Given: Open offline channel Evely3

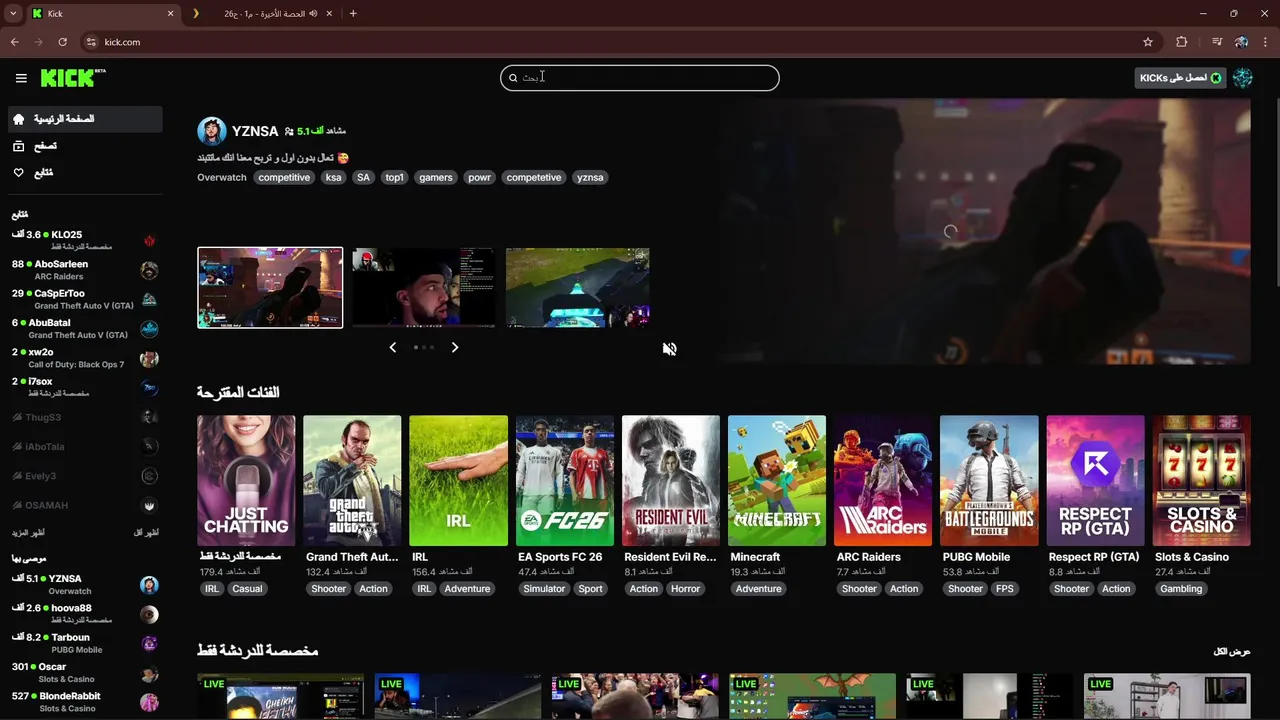Looking at the screenshot, I should 85,476.
